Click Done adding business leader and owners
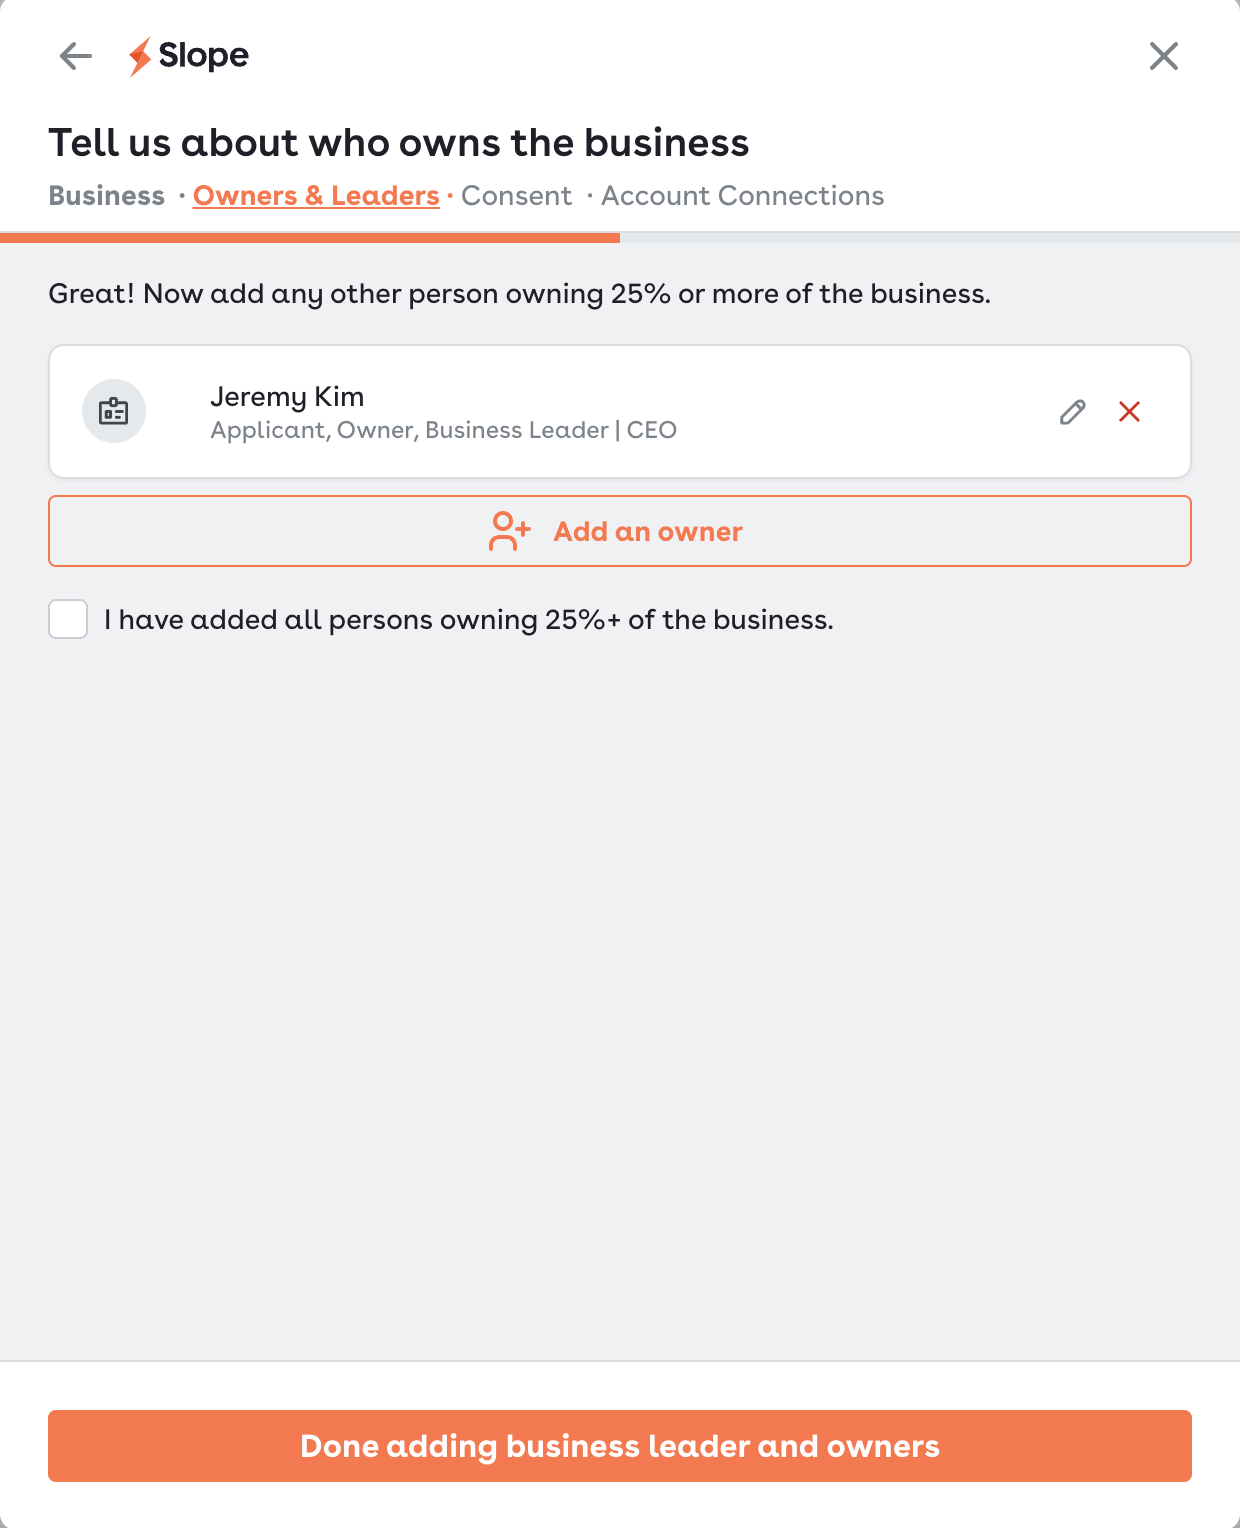Image resolution: width=1240 pixels, height=1528 pixels. point(620,1446)
